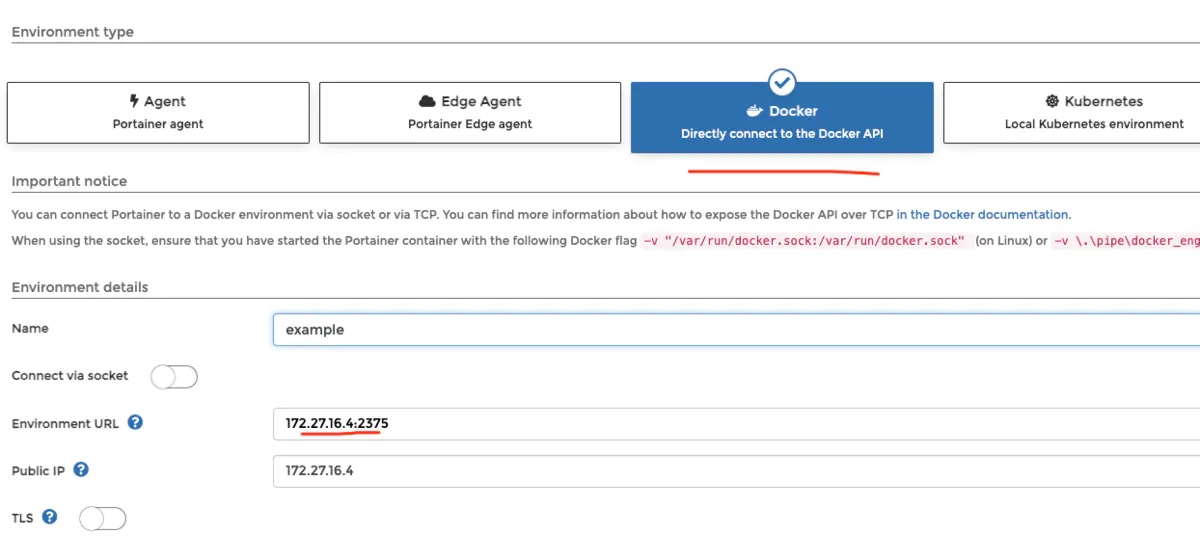
Task: Select the Portainer agent environment type
Action: (x=158, y=113)
